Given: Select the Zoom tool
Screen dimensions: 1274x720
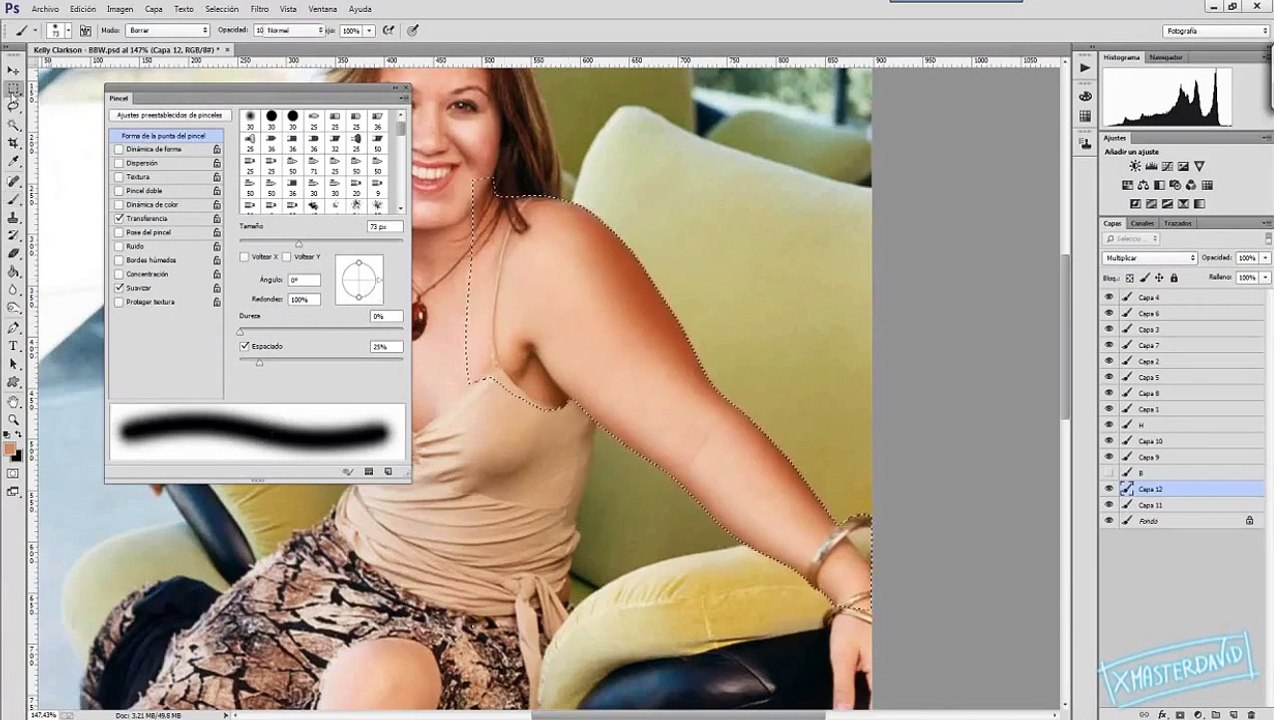Looking at the screenshot, I should (13, 419).
